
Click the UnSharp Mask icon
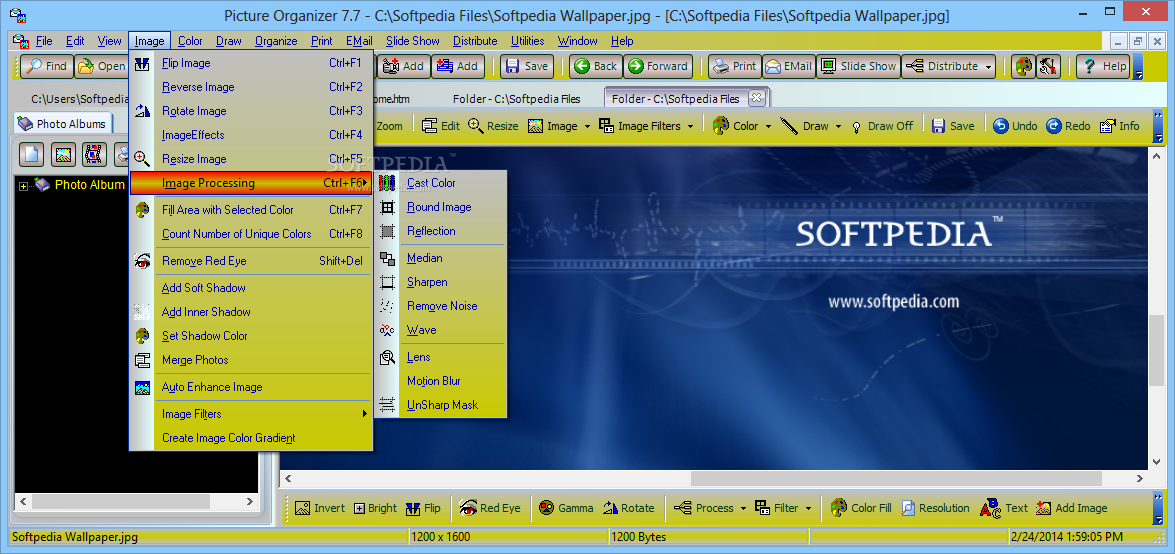pos(387,405)
